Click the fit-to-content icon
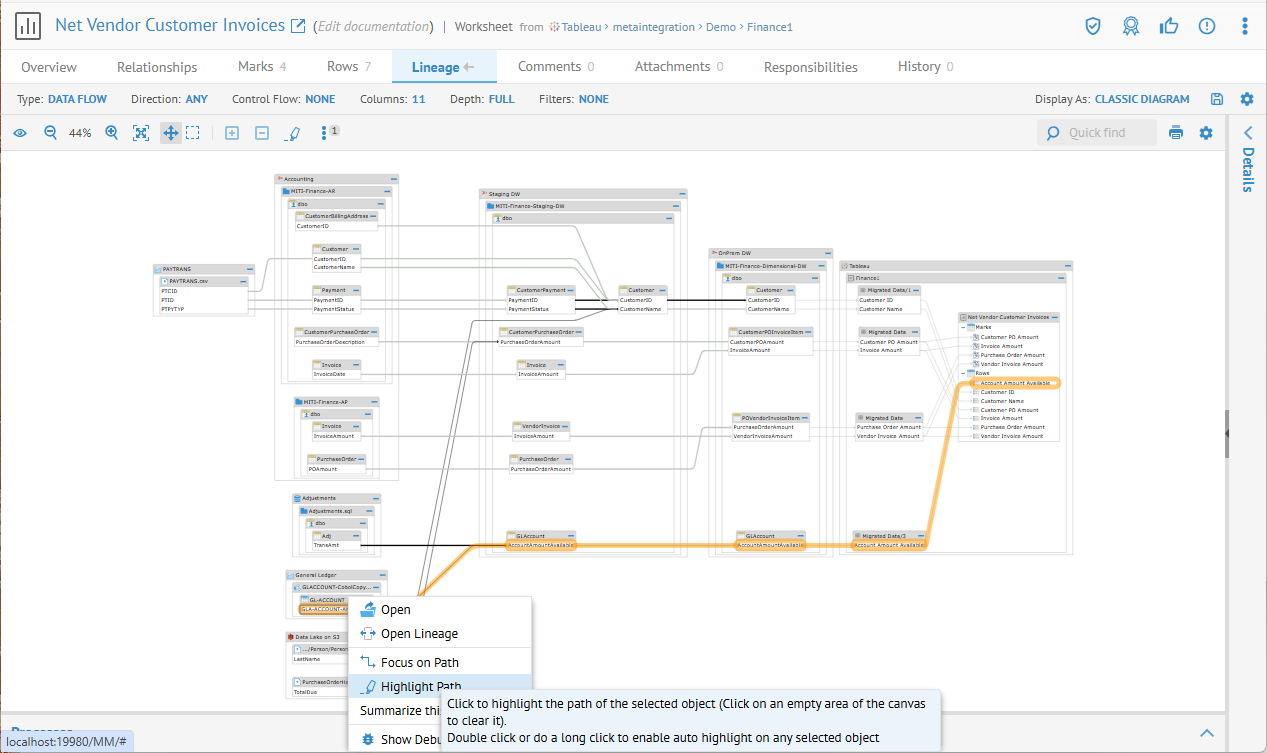The height and width of the screenshot is (753, 1267). coord(141,133)
